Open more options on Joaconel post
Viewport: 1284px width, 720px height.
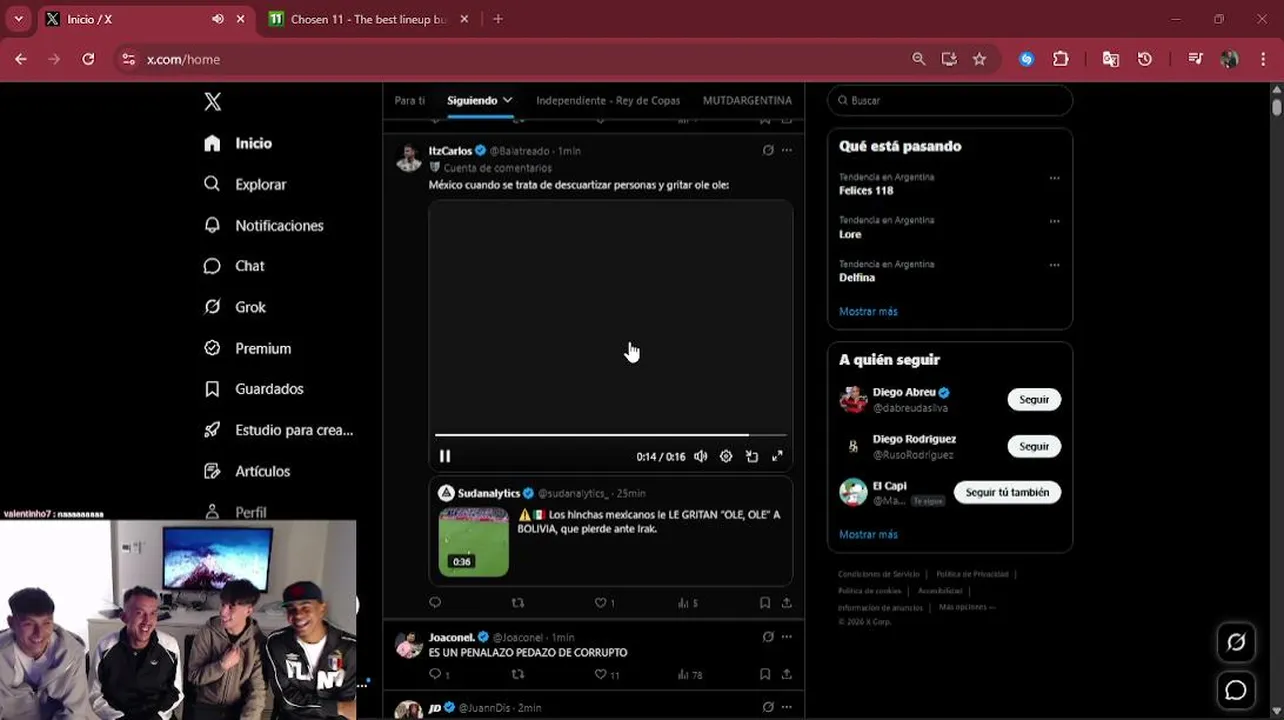click(787, 636)
